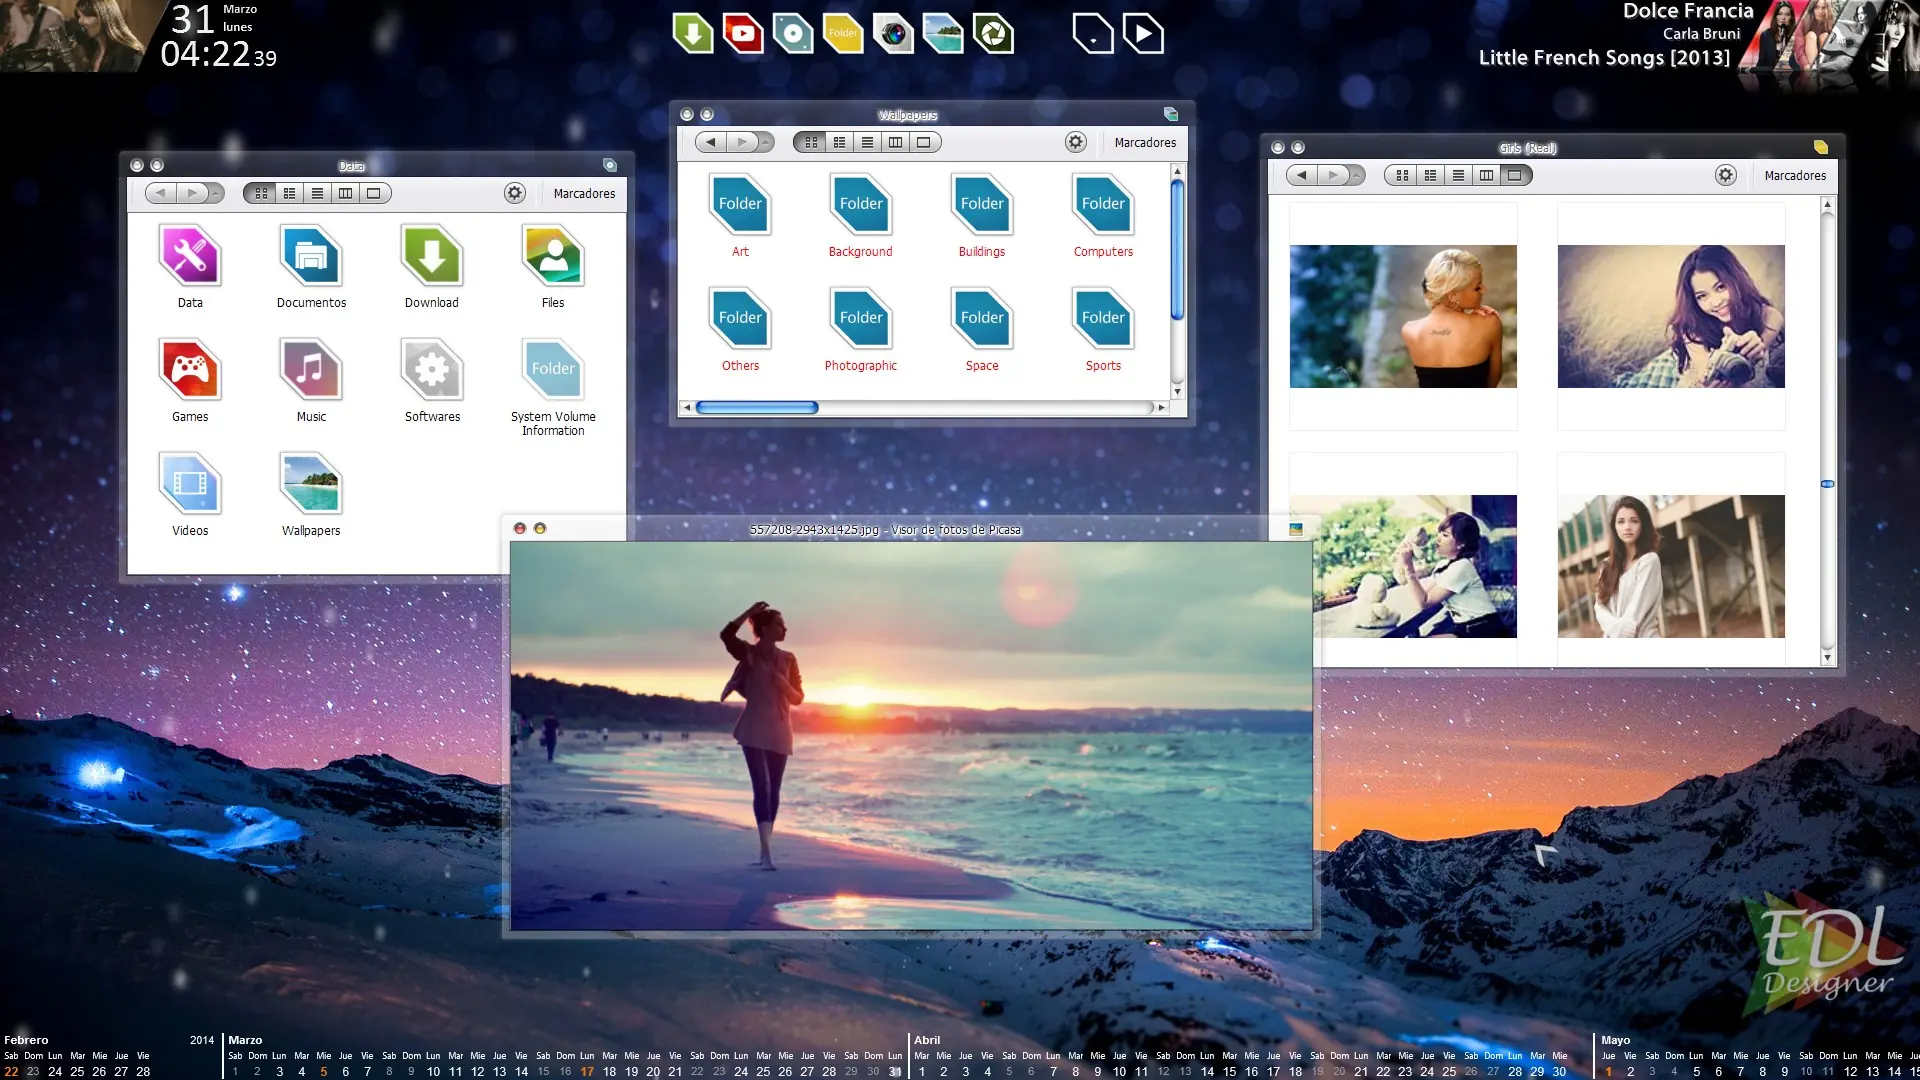Switch Data window to list view
Image resolution: width=1920 pixels, height=1080 pixels.
pyautogui.click(x=317, y=193)
